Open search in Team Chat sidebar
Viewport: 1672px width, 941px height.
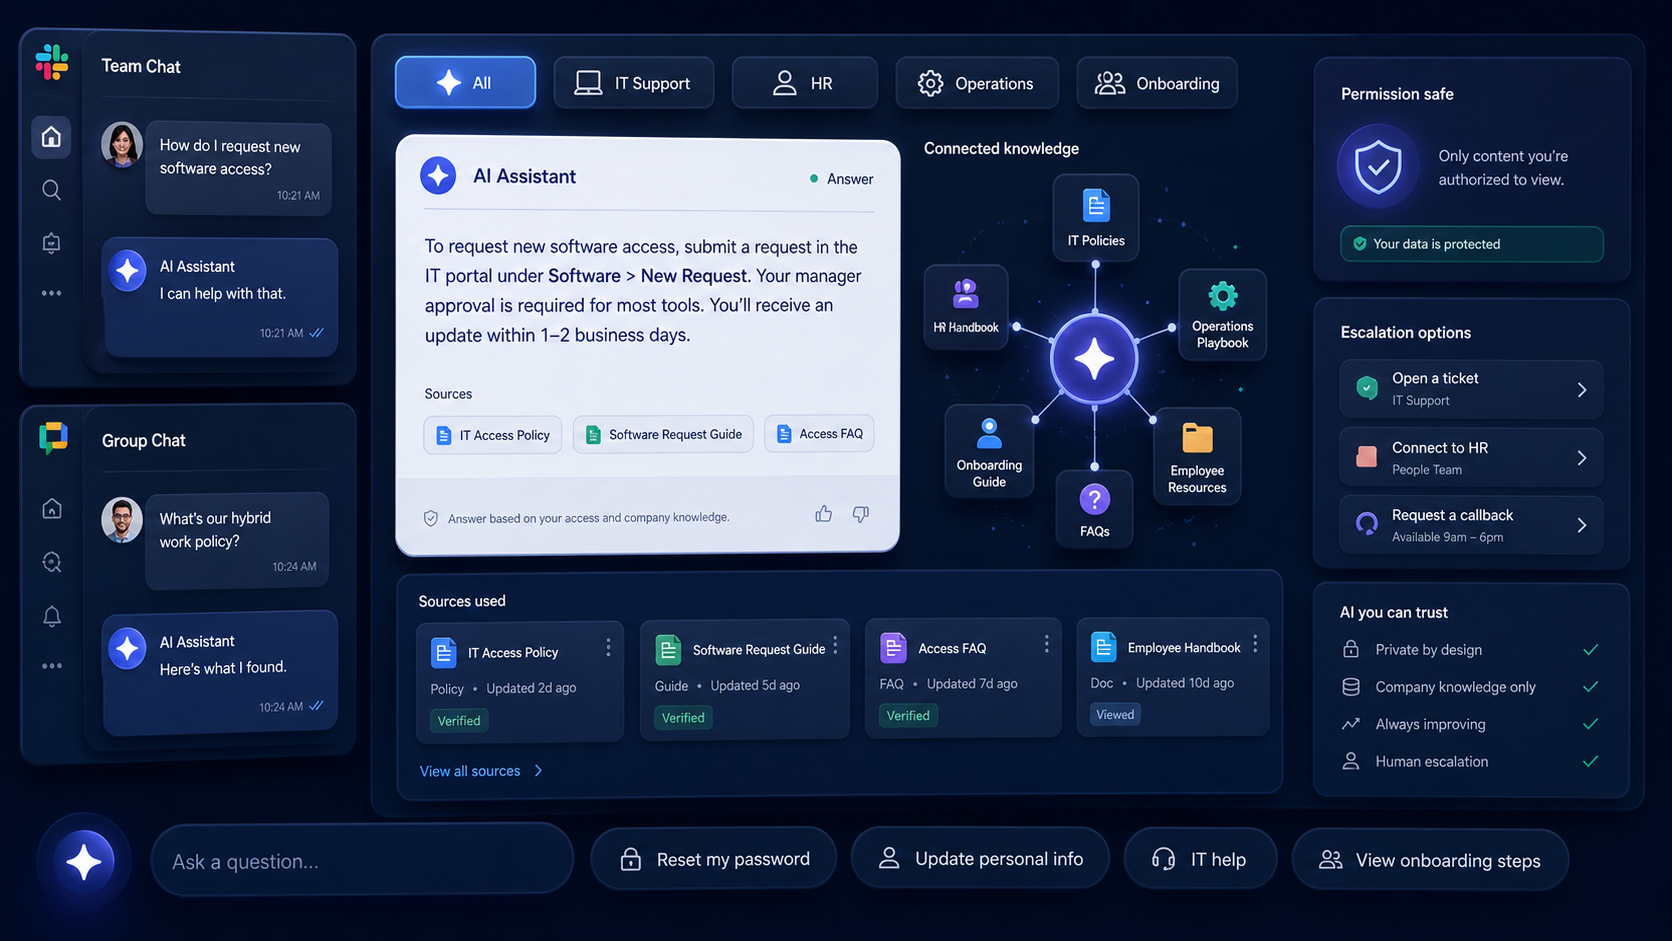tap(51, 190)
